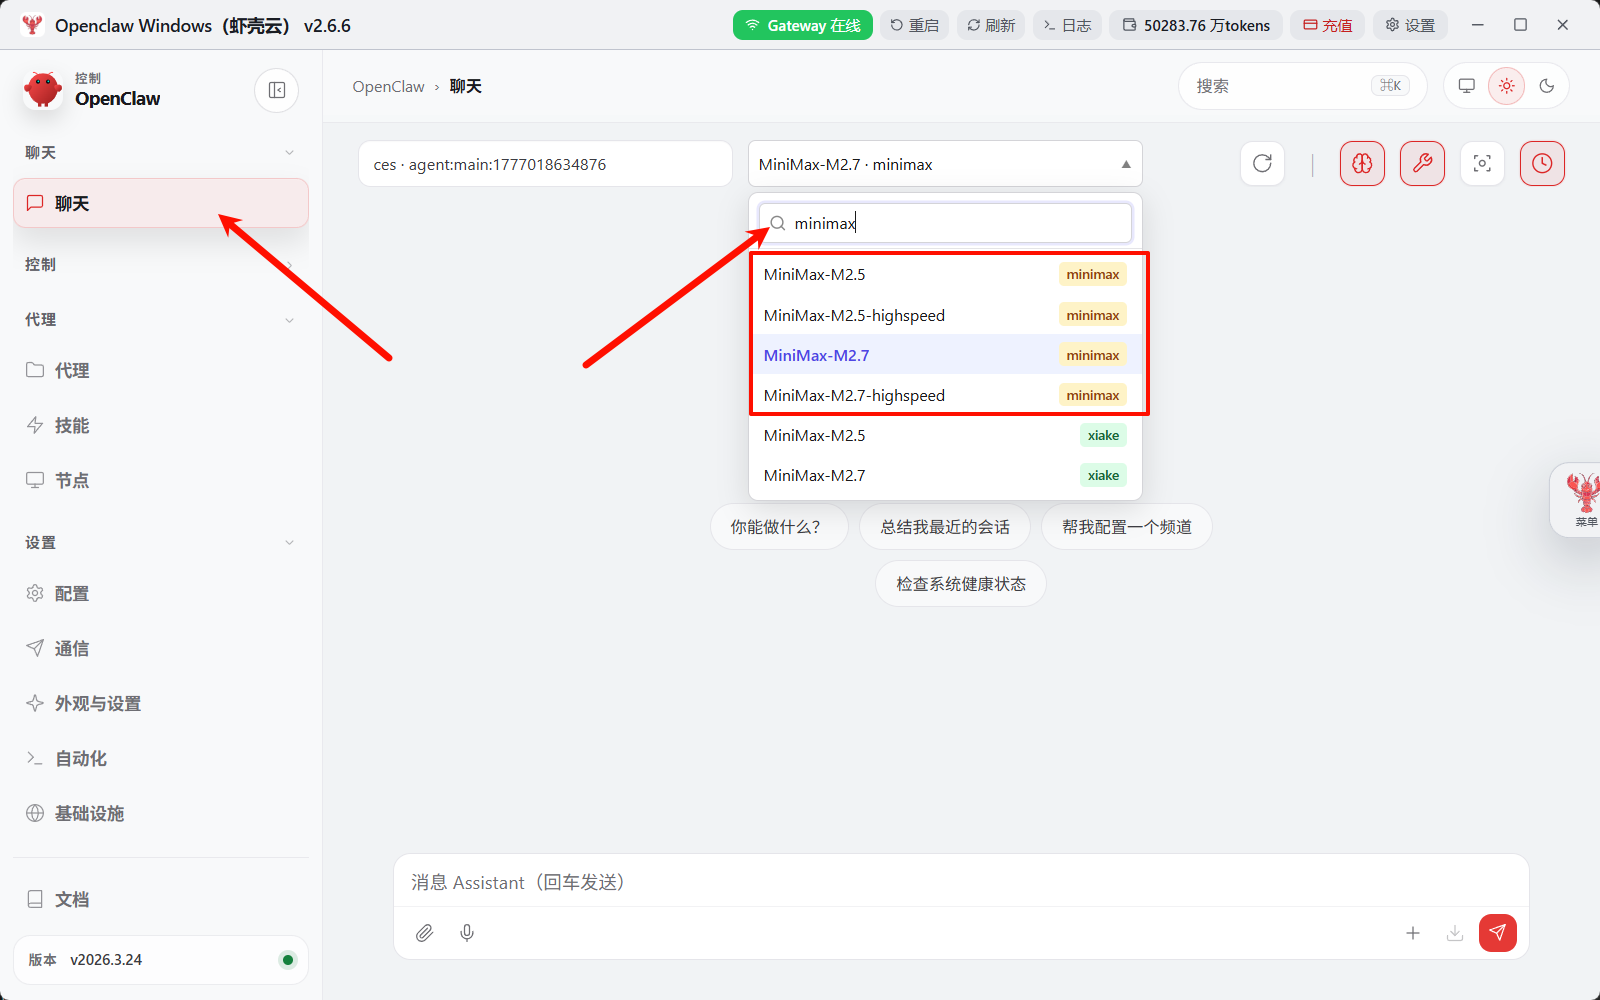
Task: Collapse the 聊天 section chevron
Action: 289,153
